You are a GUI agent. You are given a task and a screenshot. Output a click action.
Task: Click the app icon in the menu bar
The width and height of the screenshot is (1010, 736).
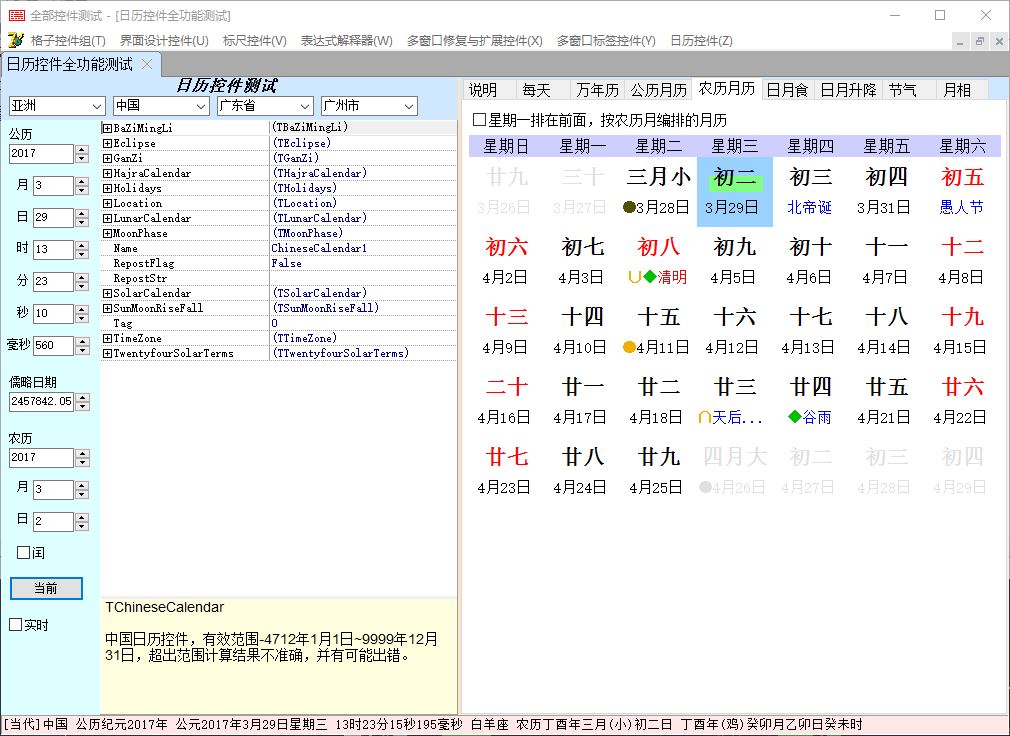[15, 40]
